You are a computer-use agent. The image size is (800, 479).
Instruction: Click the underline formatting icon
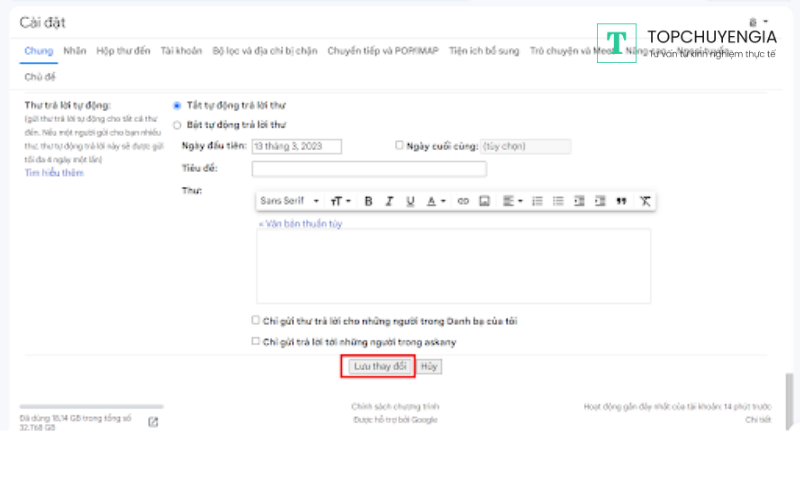pyautogui.click(x=410, y=201)
